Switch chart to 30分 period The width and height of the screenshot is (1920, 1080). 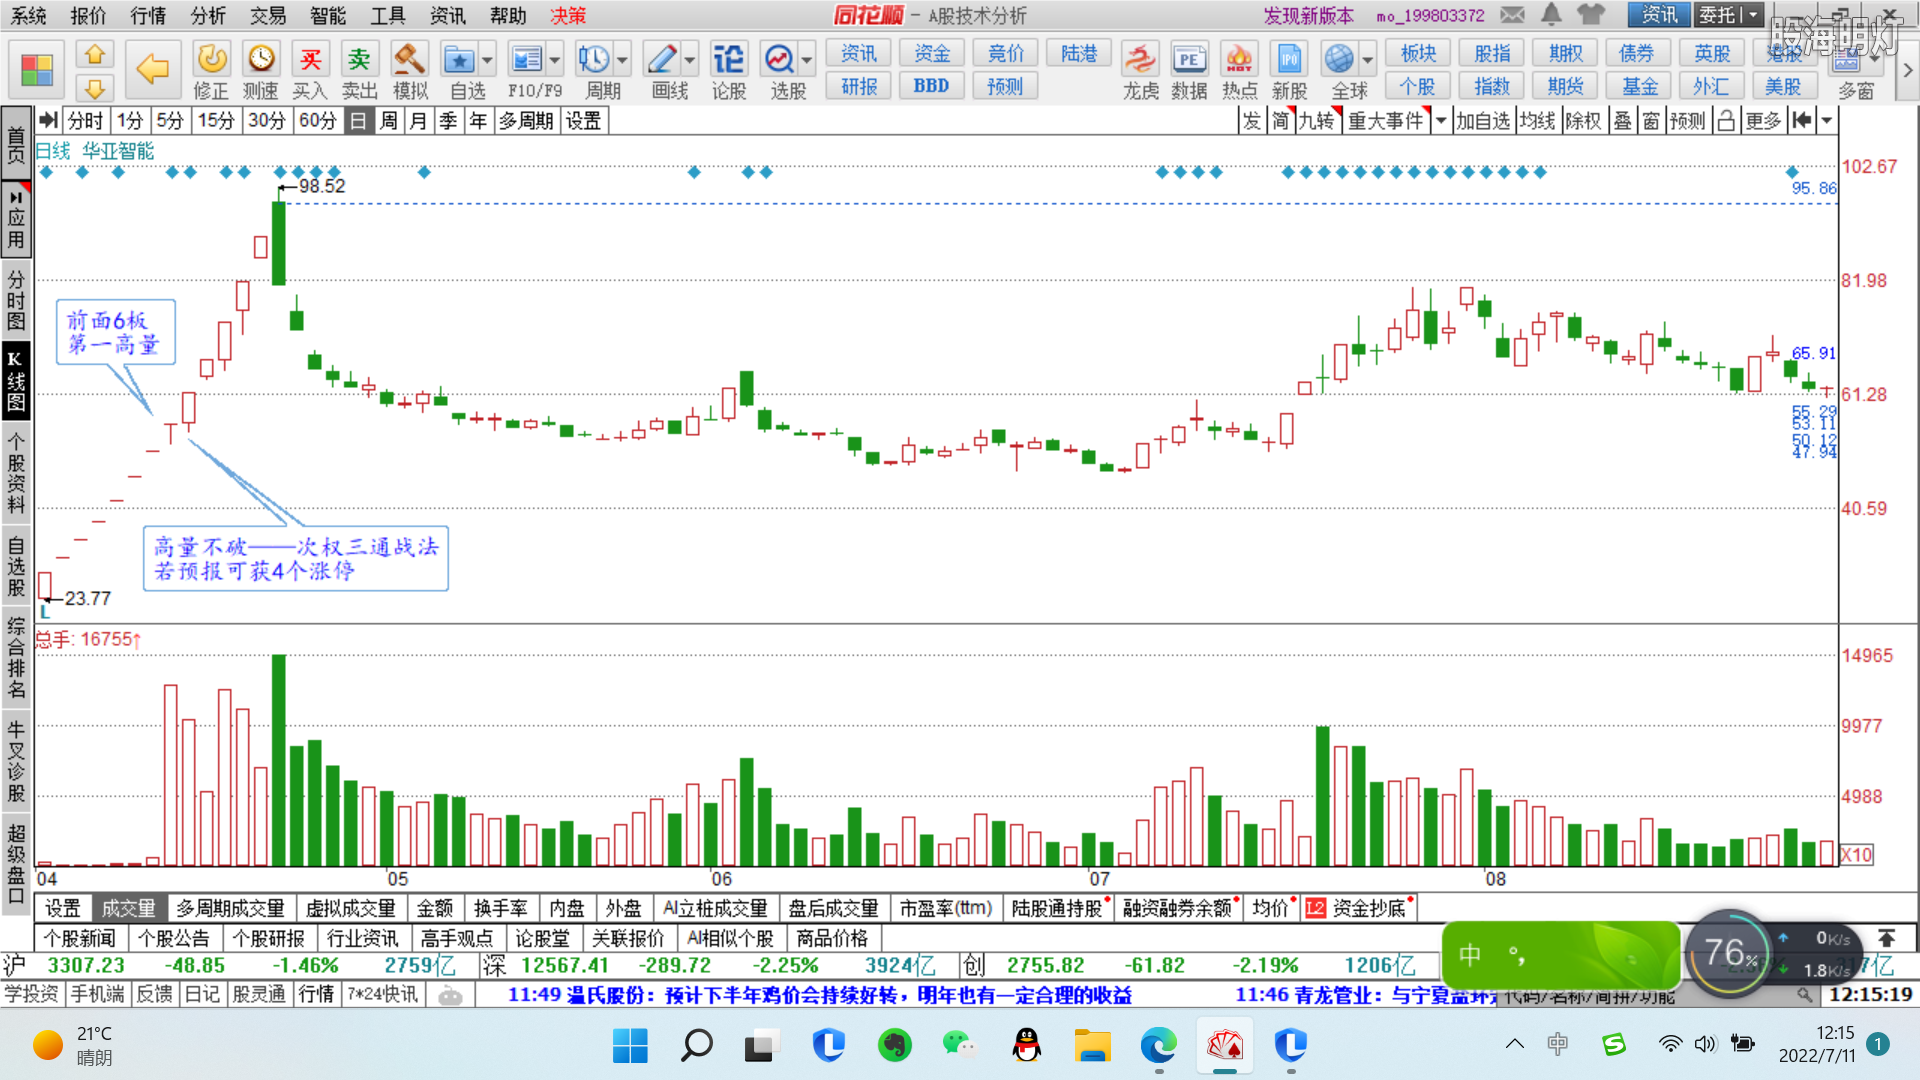tap(267, 121)
